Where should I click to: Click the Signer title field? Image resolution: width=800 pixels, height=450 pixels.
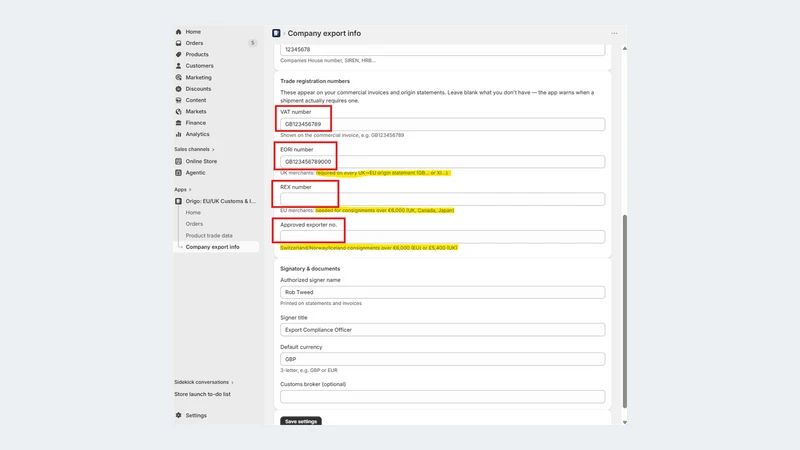[442, 330]
